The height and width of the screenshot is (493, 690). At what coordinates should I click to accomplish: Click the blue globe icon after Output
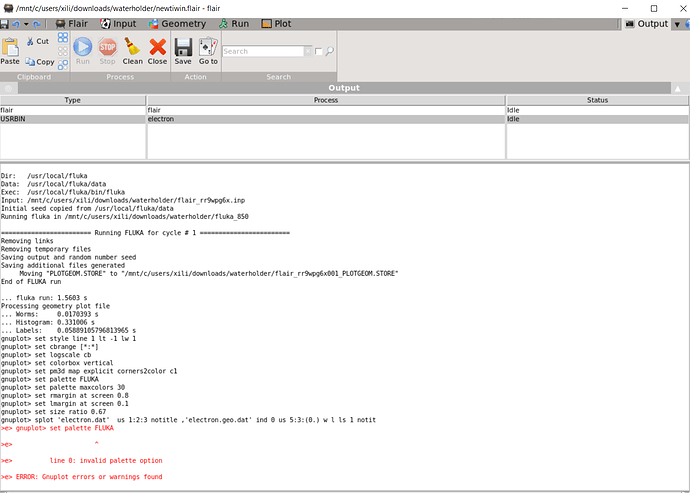[687, 24]
